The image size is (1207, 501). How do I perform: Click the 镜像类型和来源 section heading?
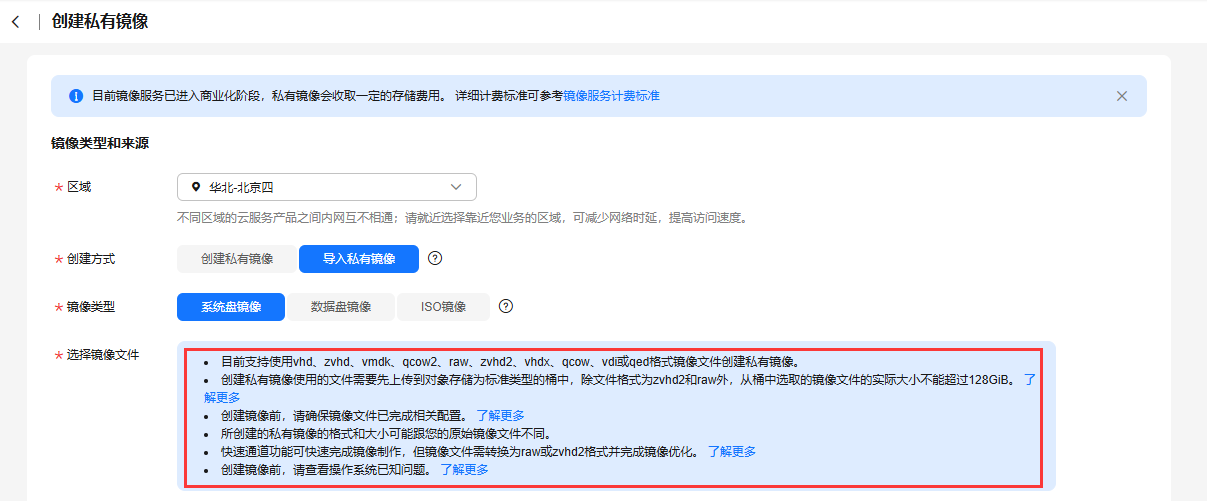pyautogui.click(x=100, y=144)
